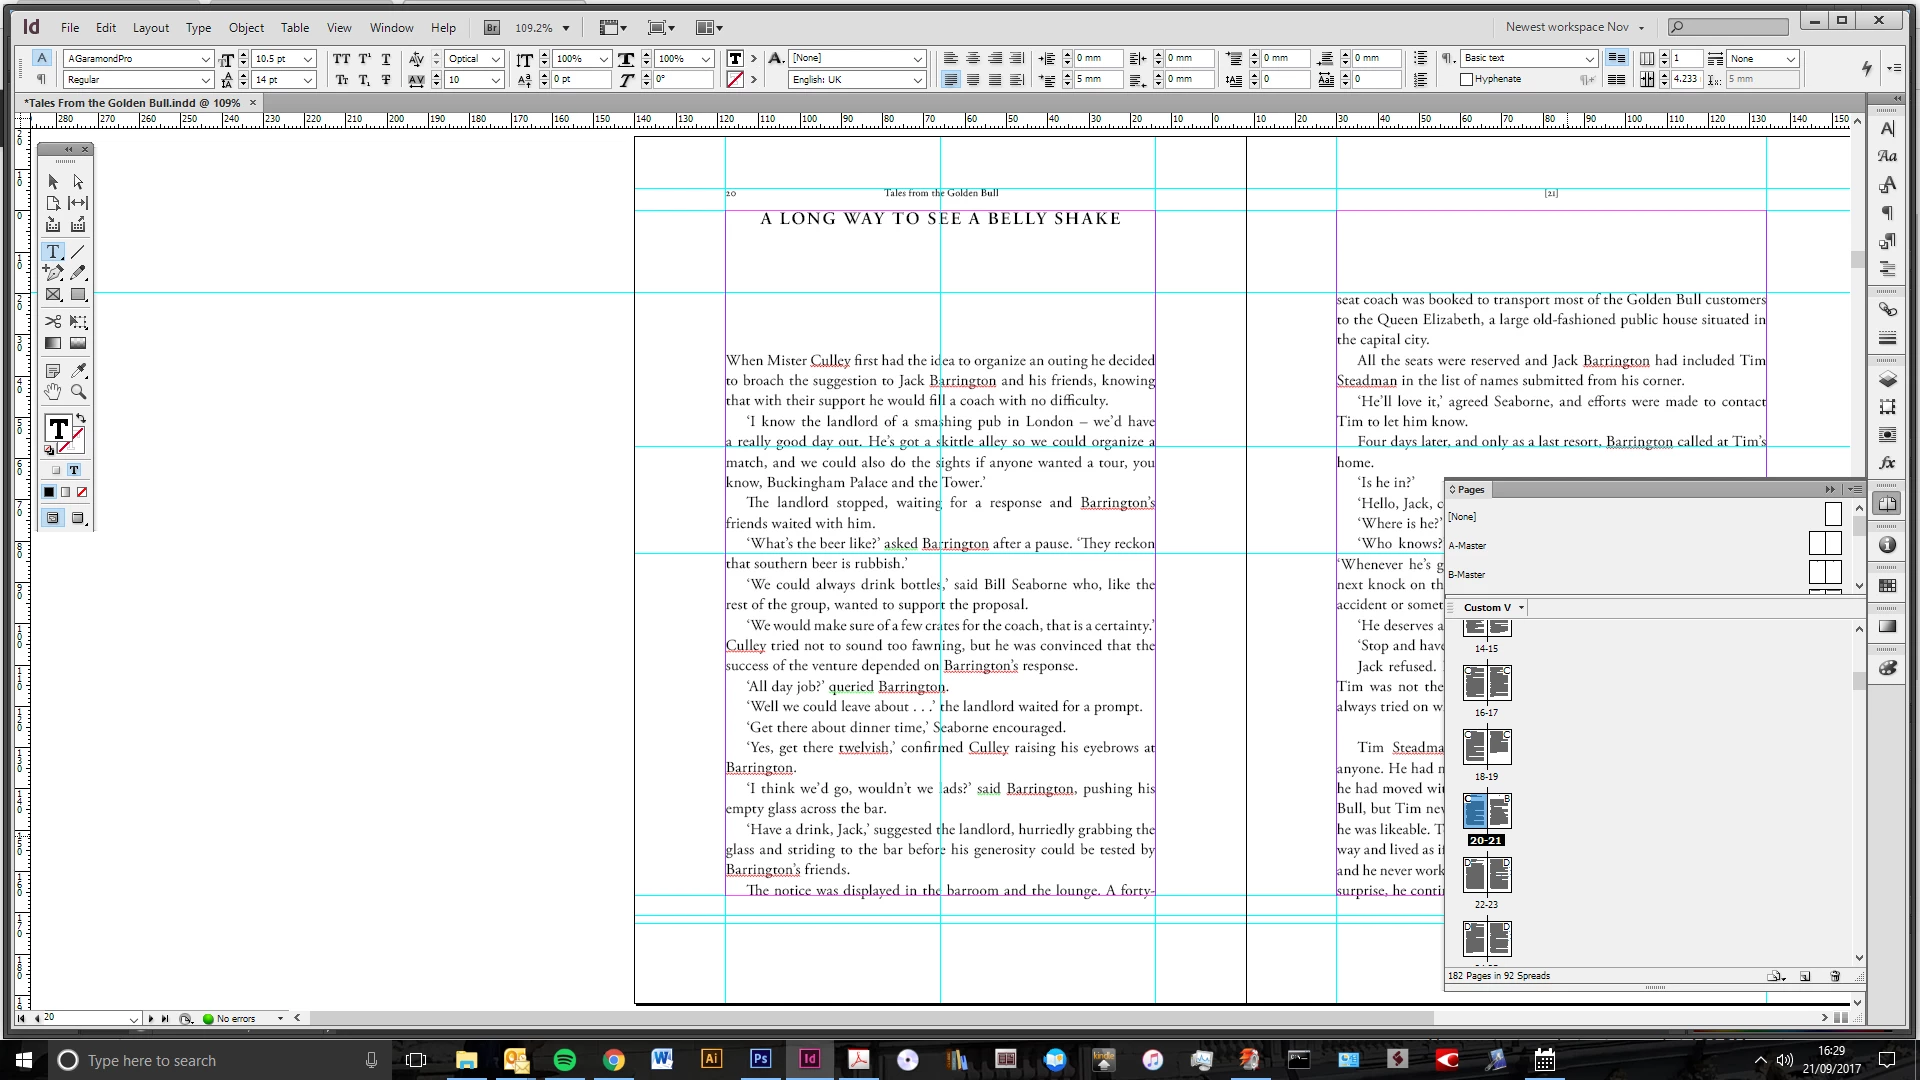
Task: Toggle All Caps formatting button
Action: point(341,59)
